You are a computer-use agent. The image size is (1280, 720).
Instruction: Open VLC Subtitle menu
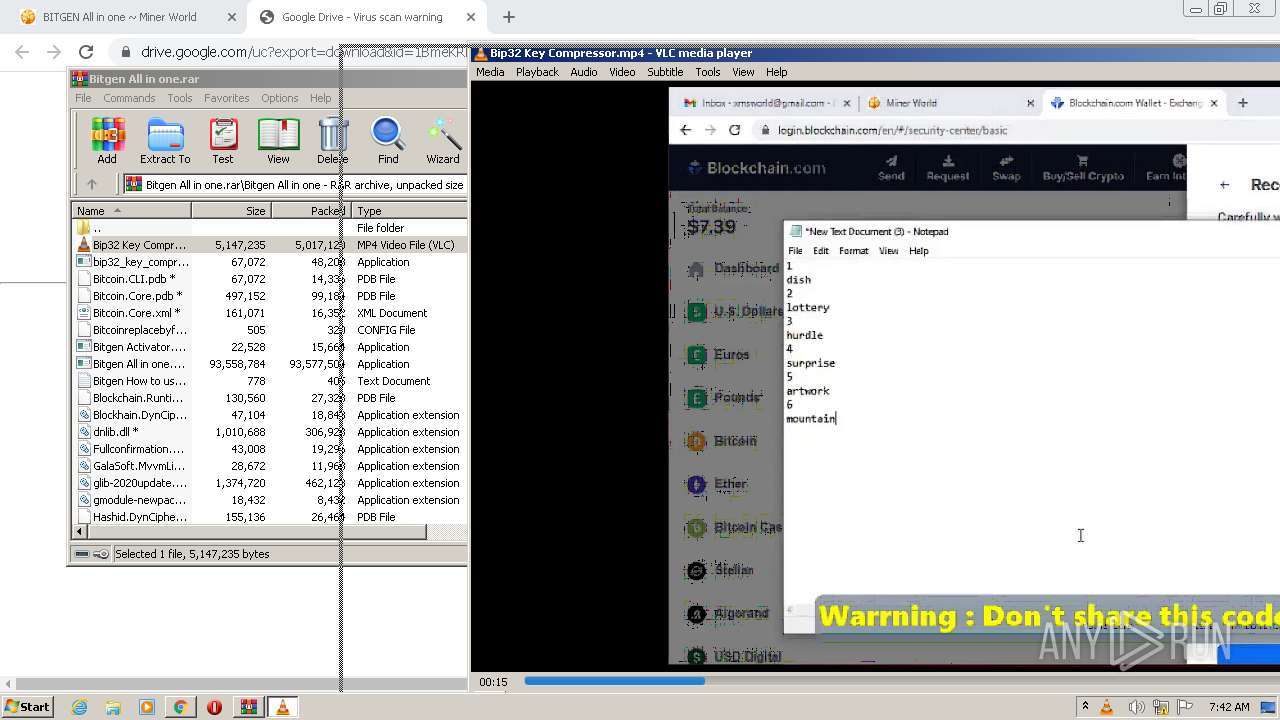(665, 72)
